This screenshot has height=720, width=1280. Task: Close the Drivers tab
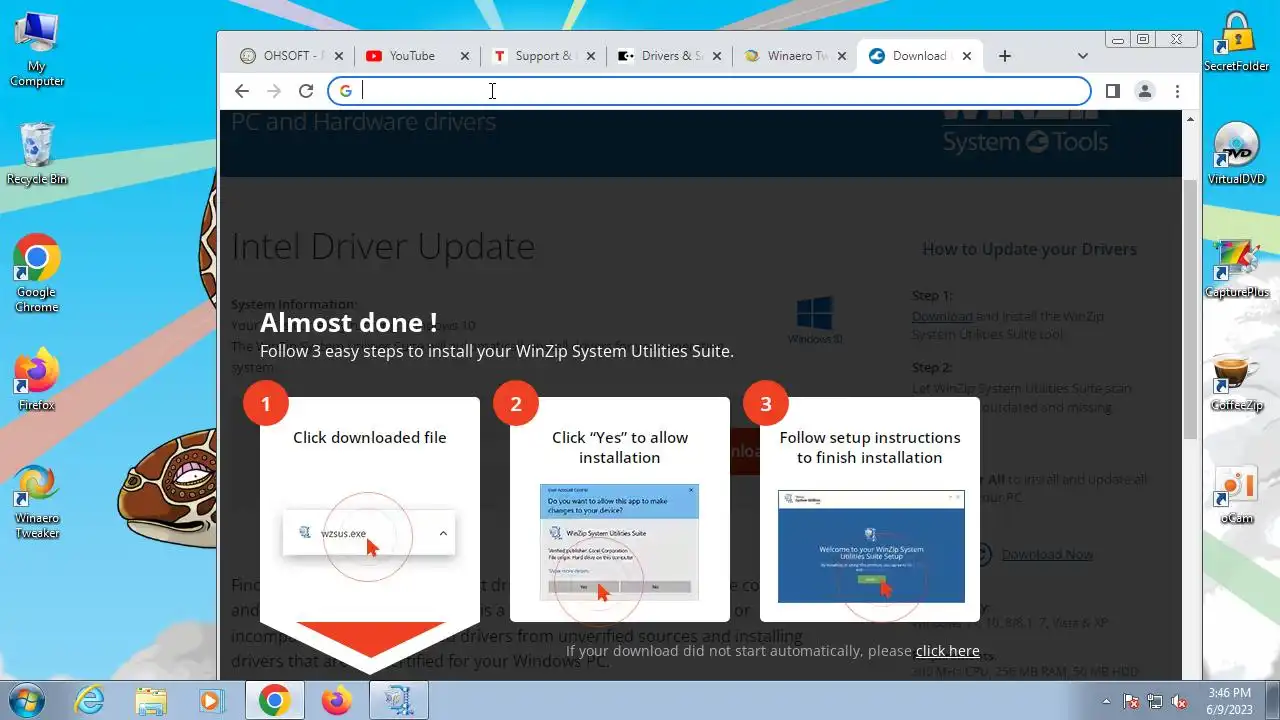(715, 56)
